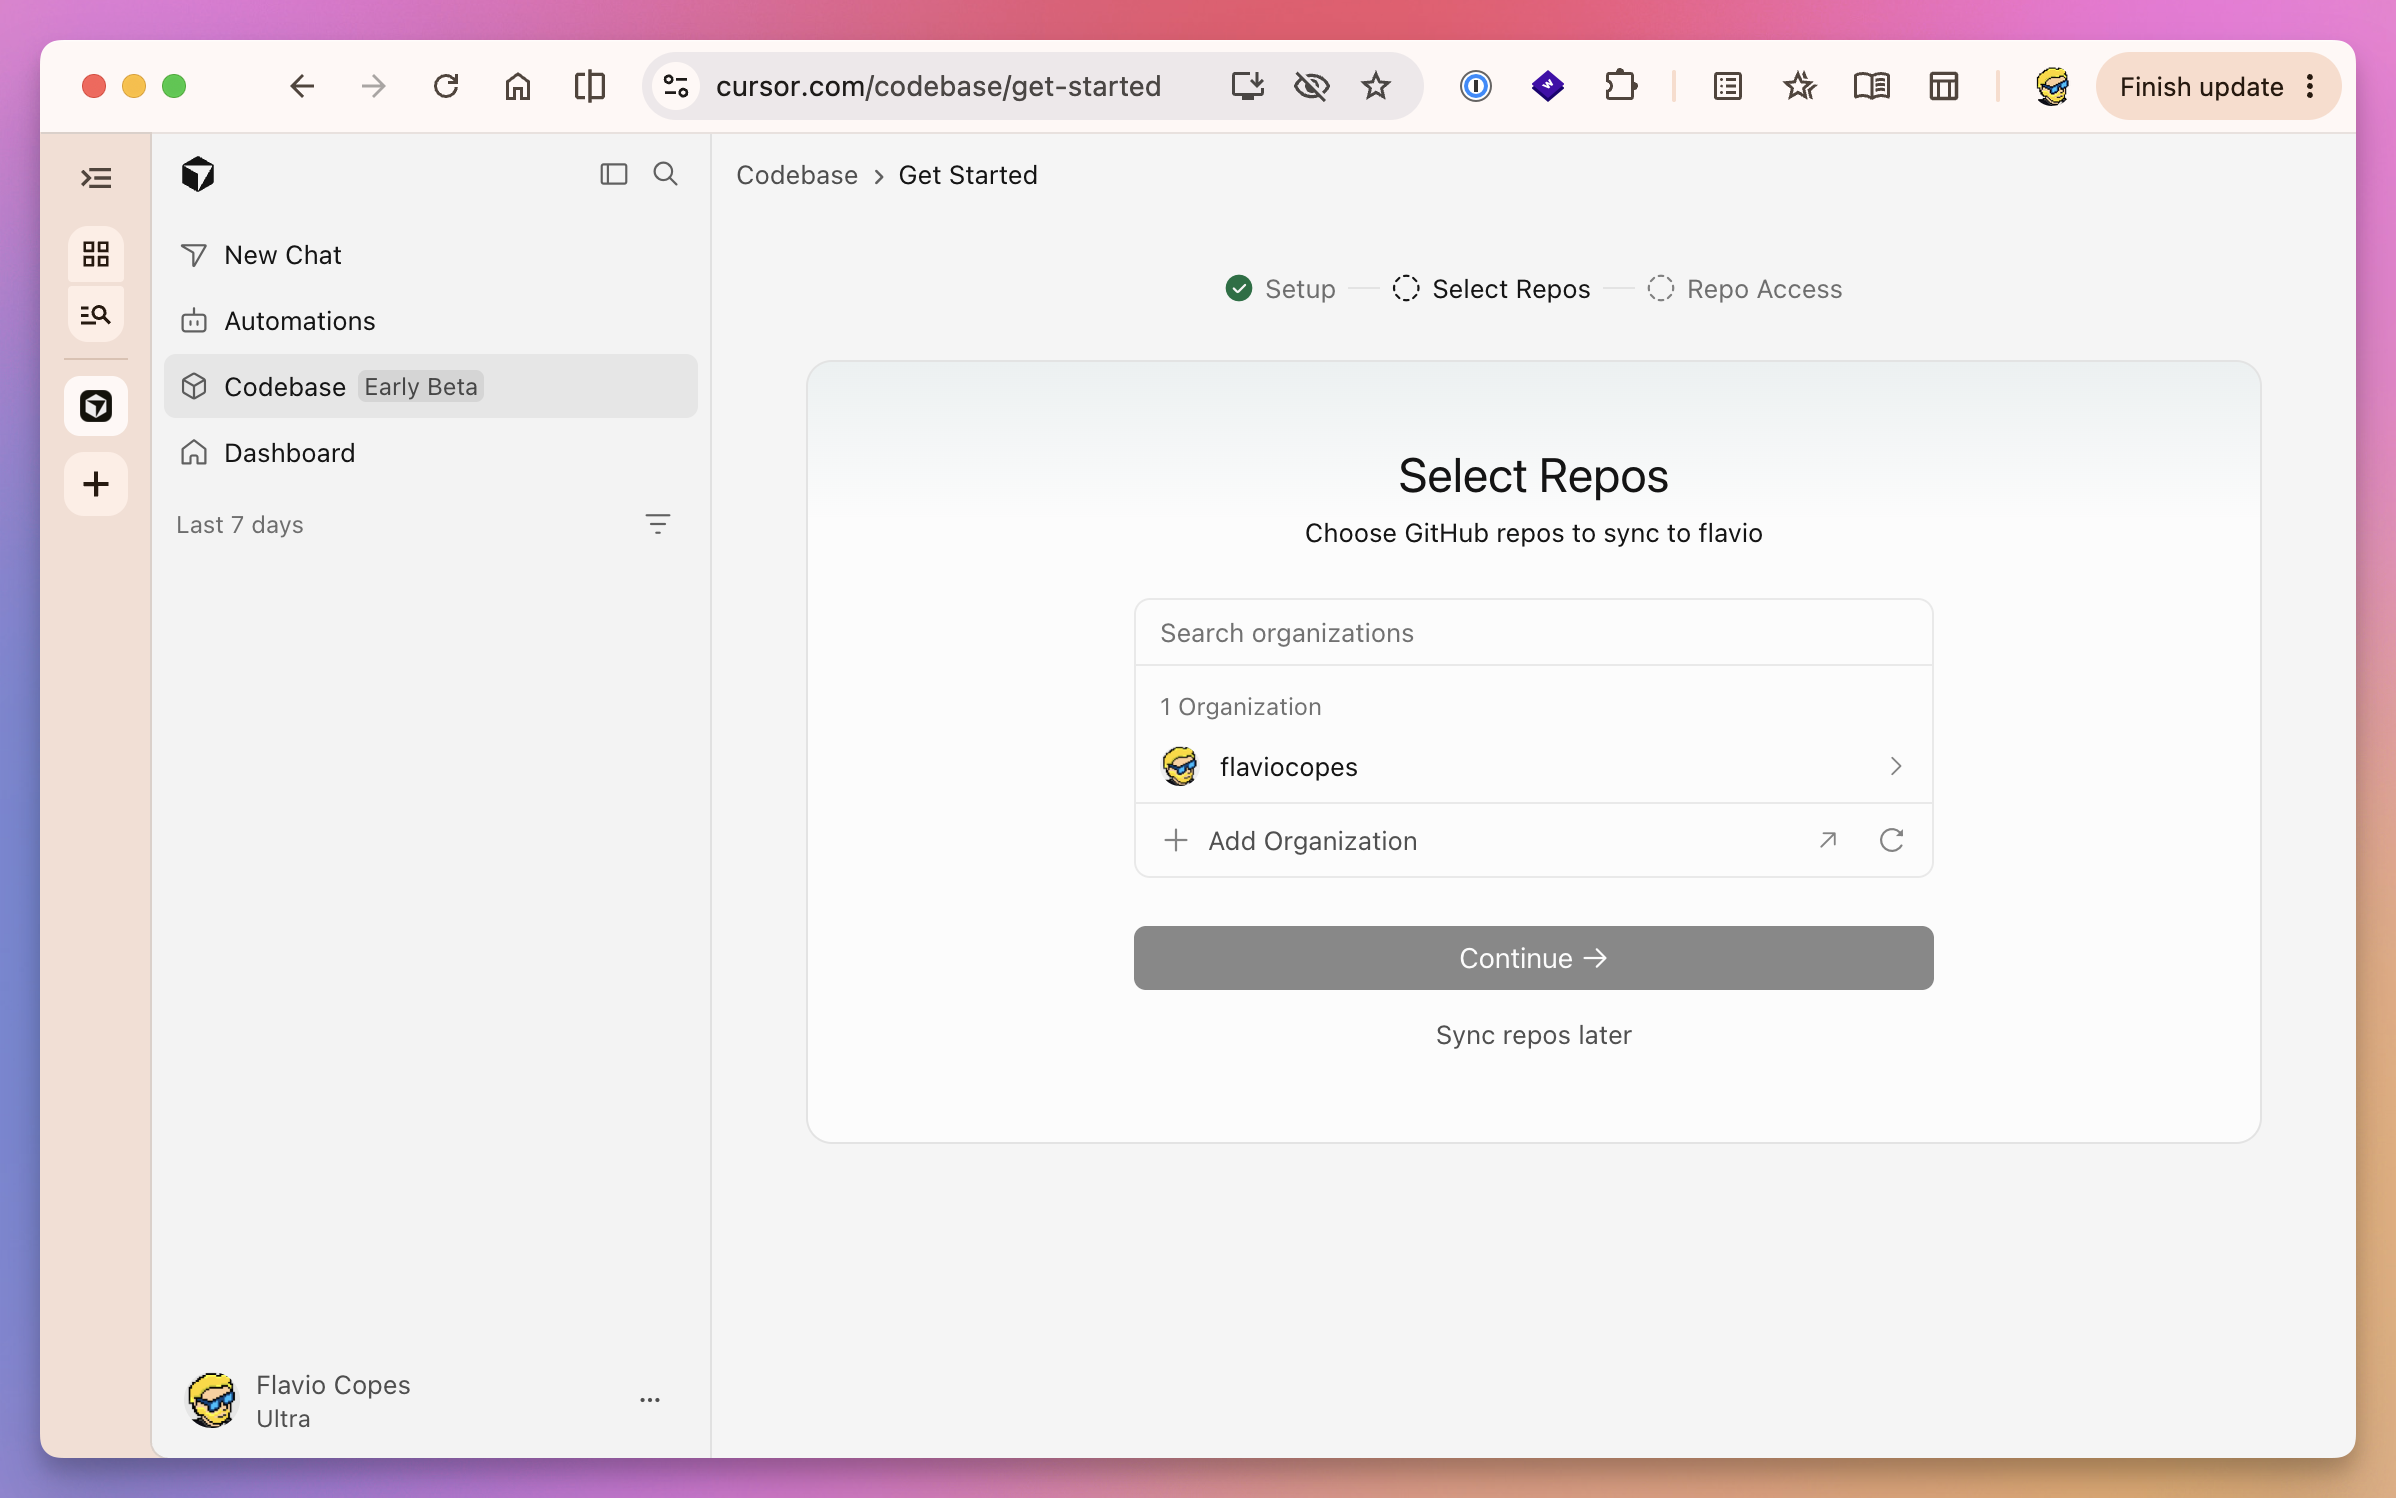
Task: Click the flaviocopes organization avatar
Action: [x=1180, y=767]
